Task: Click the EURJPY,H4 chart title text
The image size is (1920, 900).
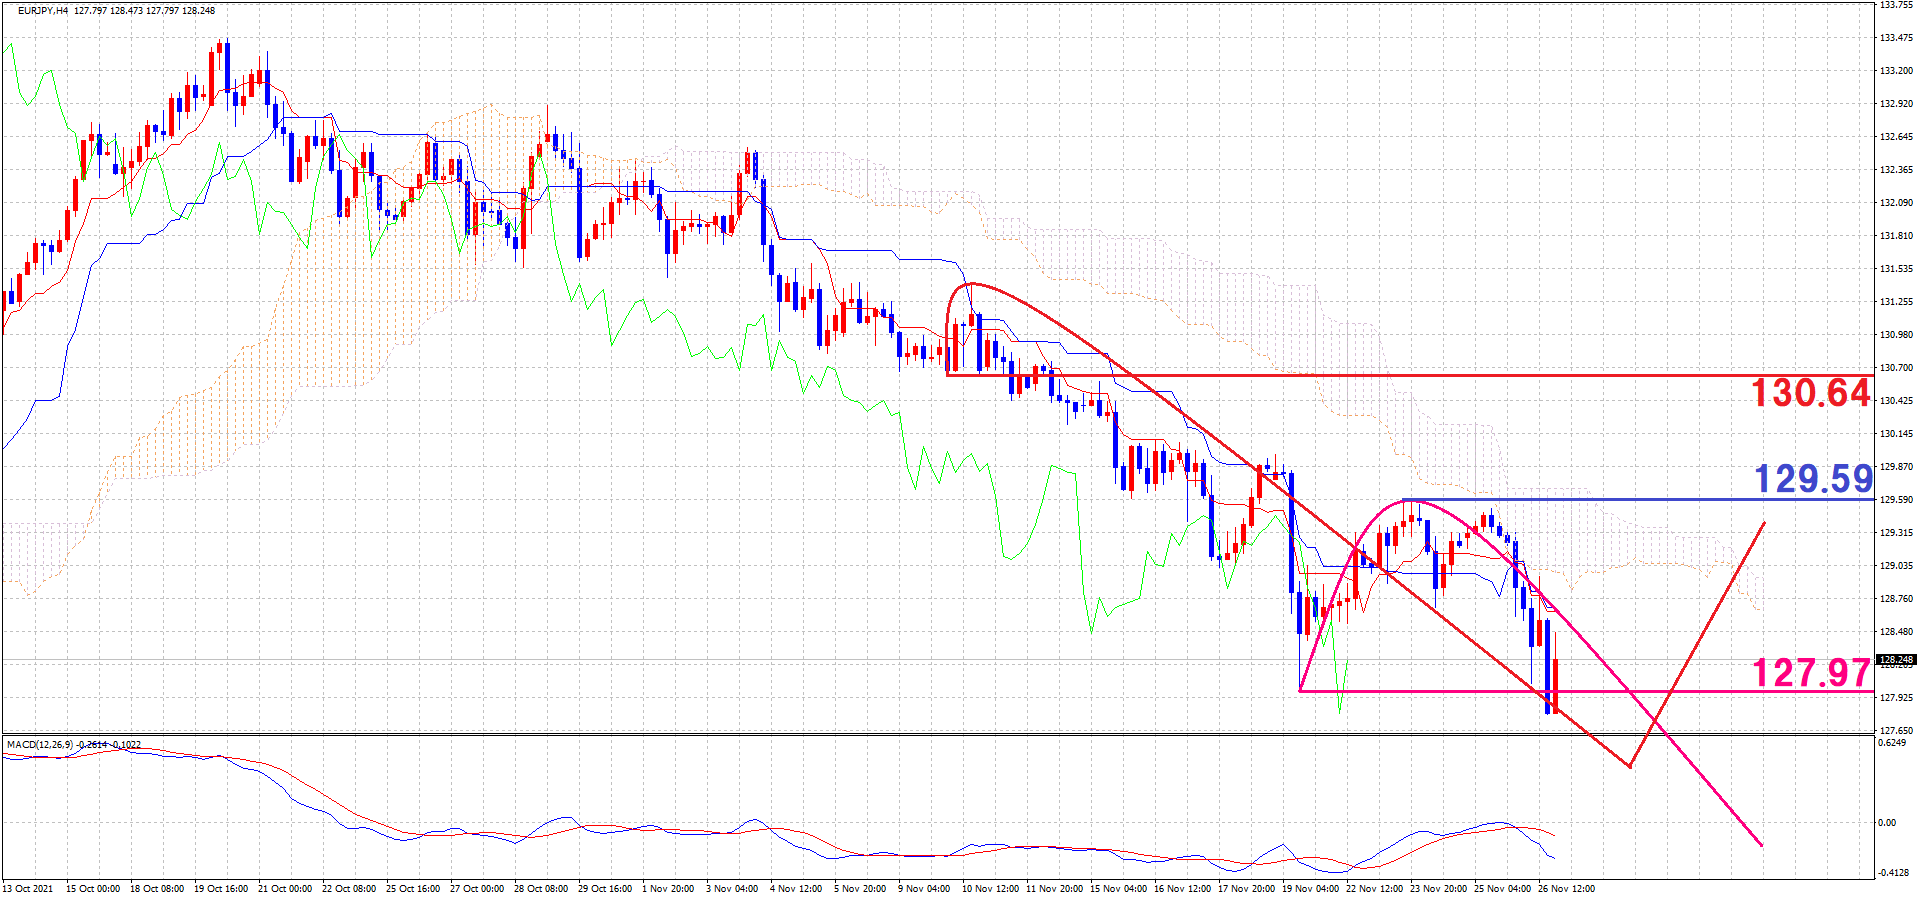Action: 43,11
